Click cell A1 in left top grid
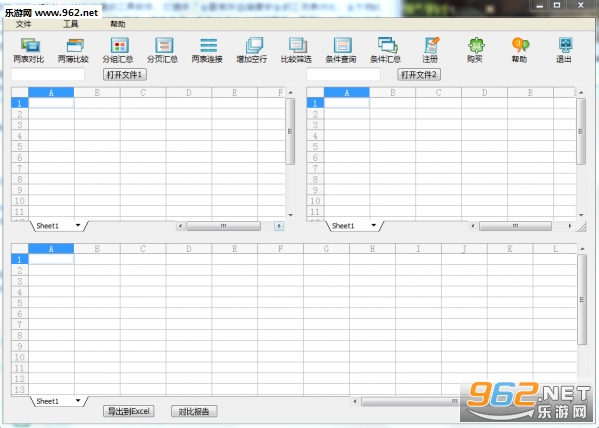599x428 pixels. 51,103
